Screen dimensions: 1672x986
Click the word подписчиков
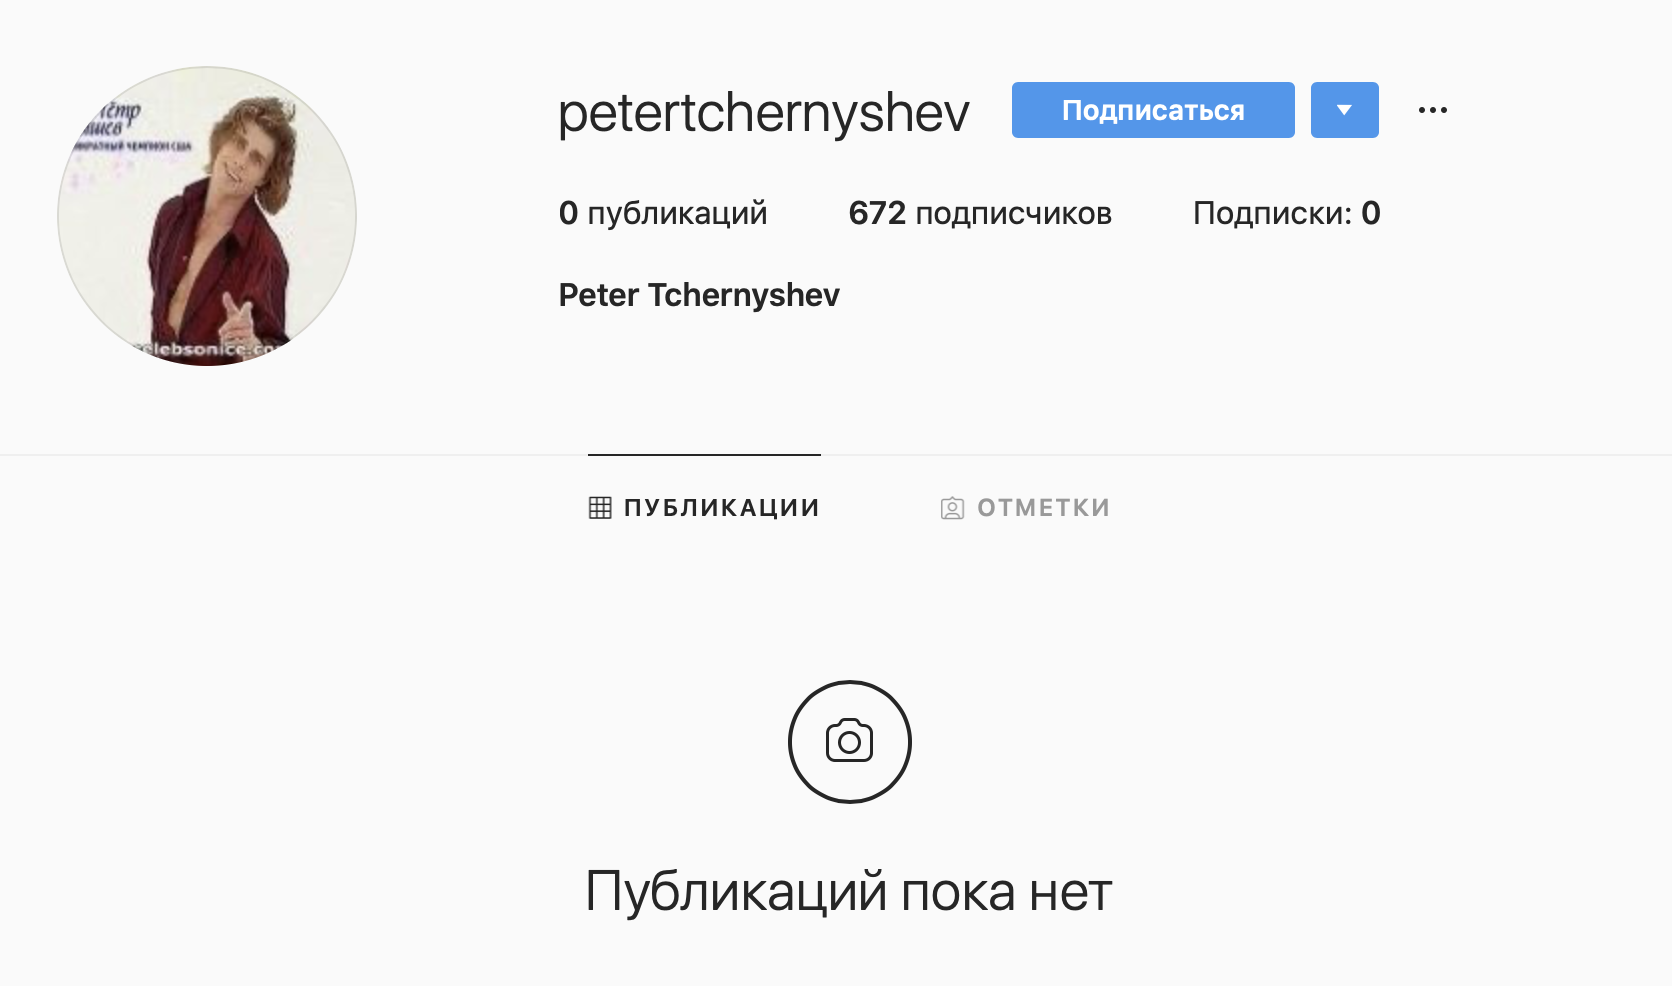[x=1014, y=214]
